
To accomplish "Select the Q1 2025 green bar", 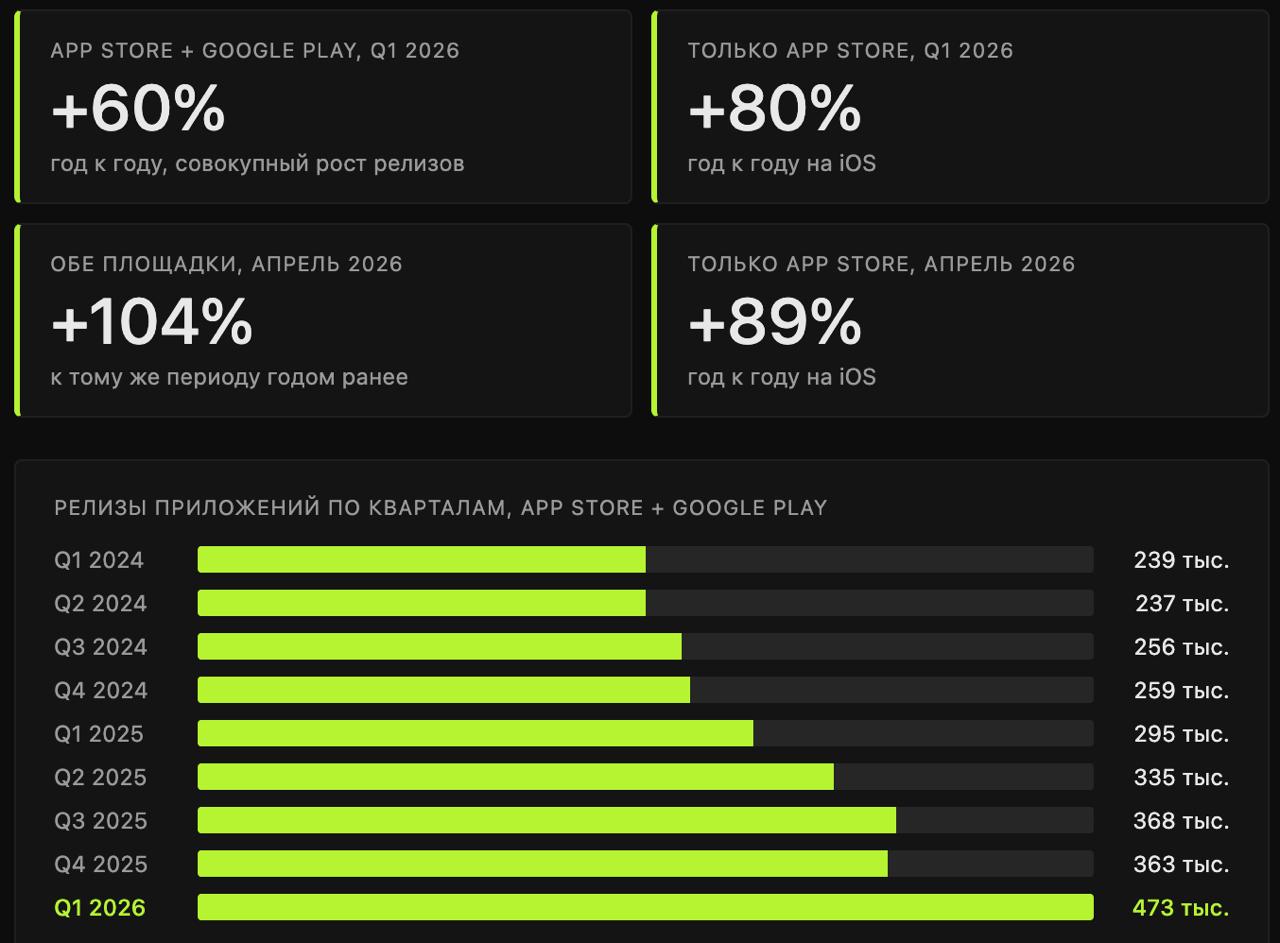I will pos(475,734).
